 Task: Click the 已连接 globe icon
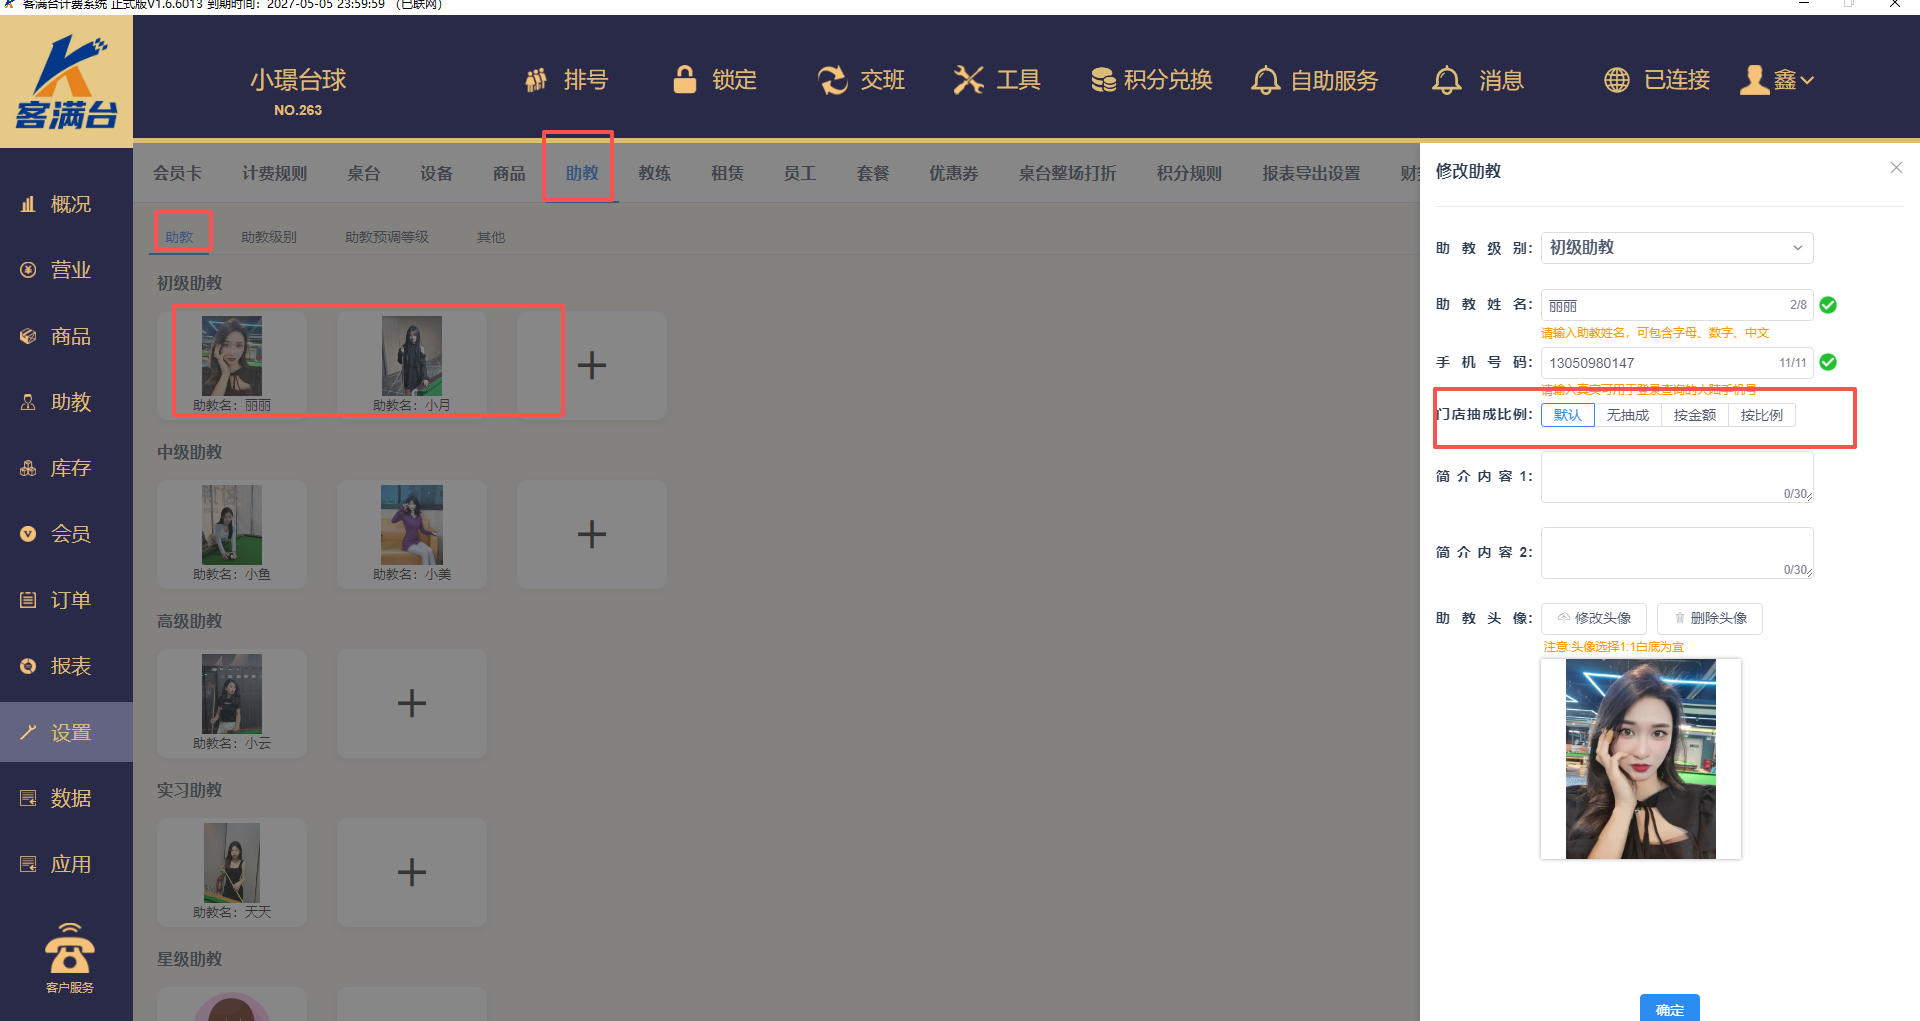tap(1617, 80)
